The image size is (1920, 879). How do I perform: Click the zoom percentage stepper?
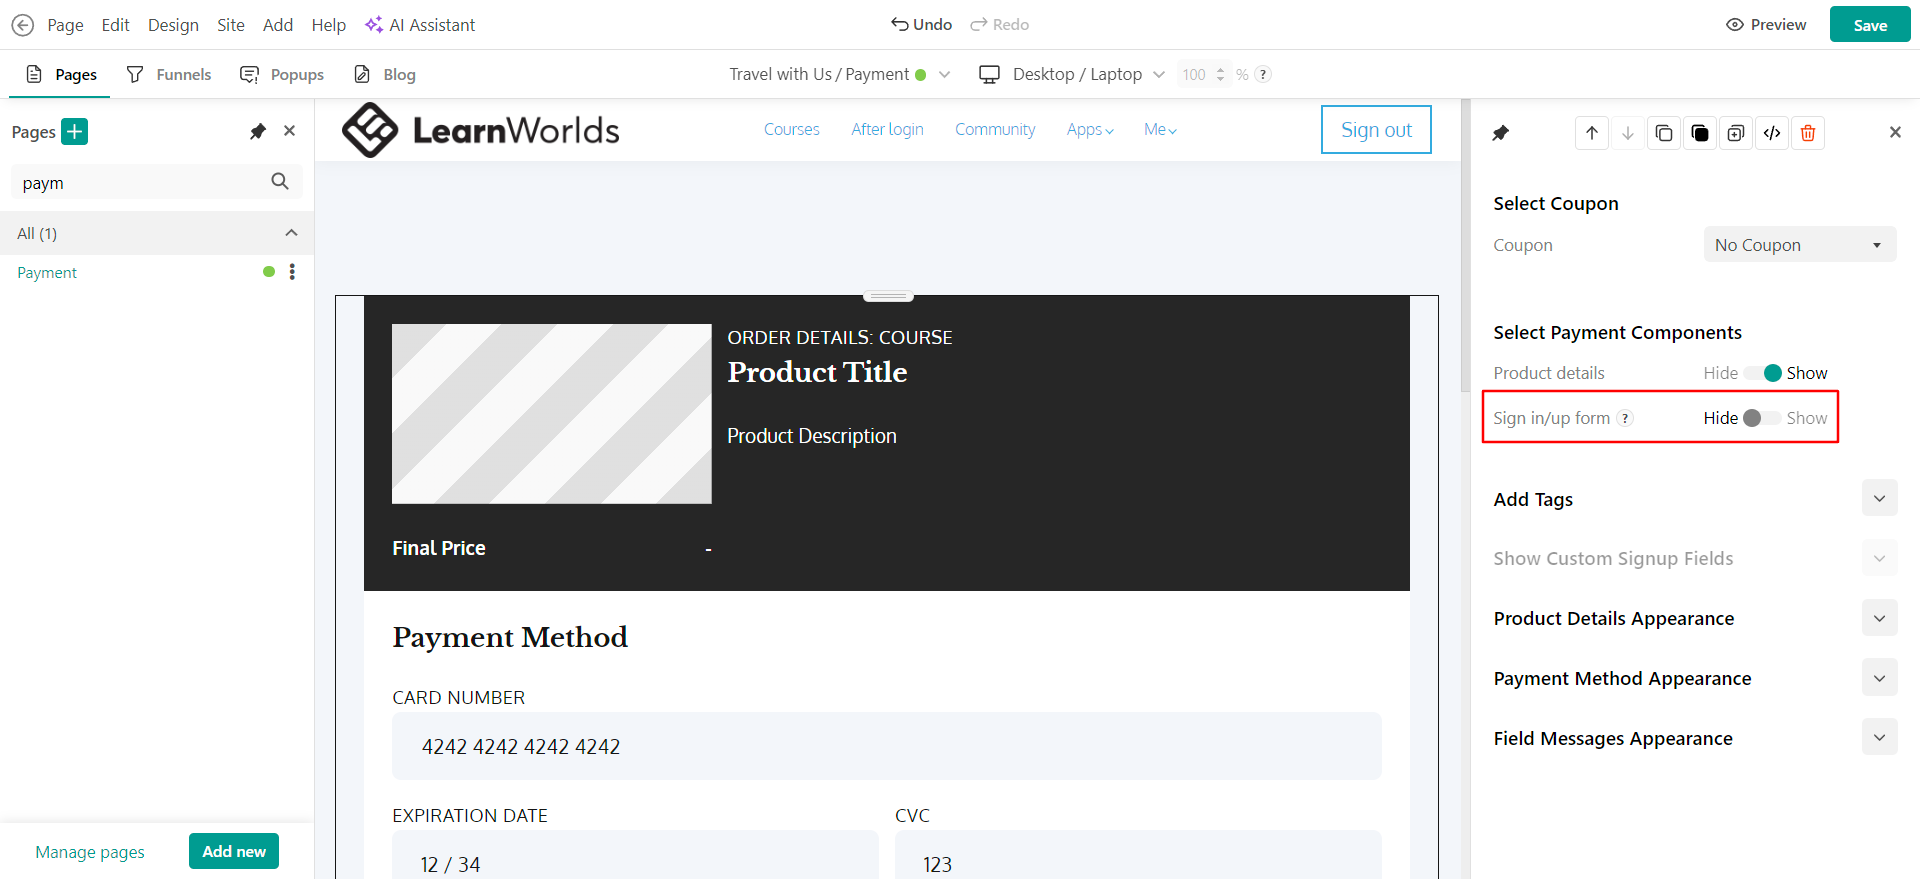pyautogui.click(x=1220, y=74)
